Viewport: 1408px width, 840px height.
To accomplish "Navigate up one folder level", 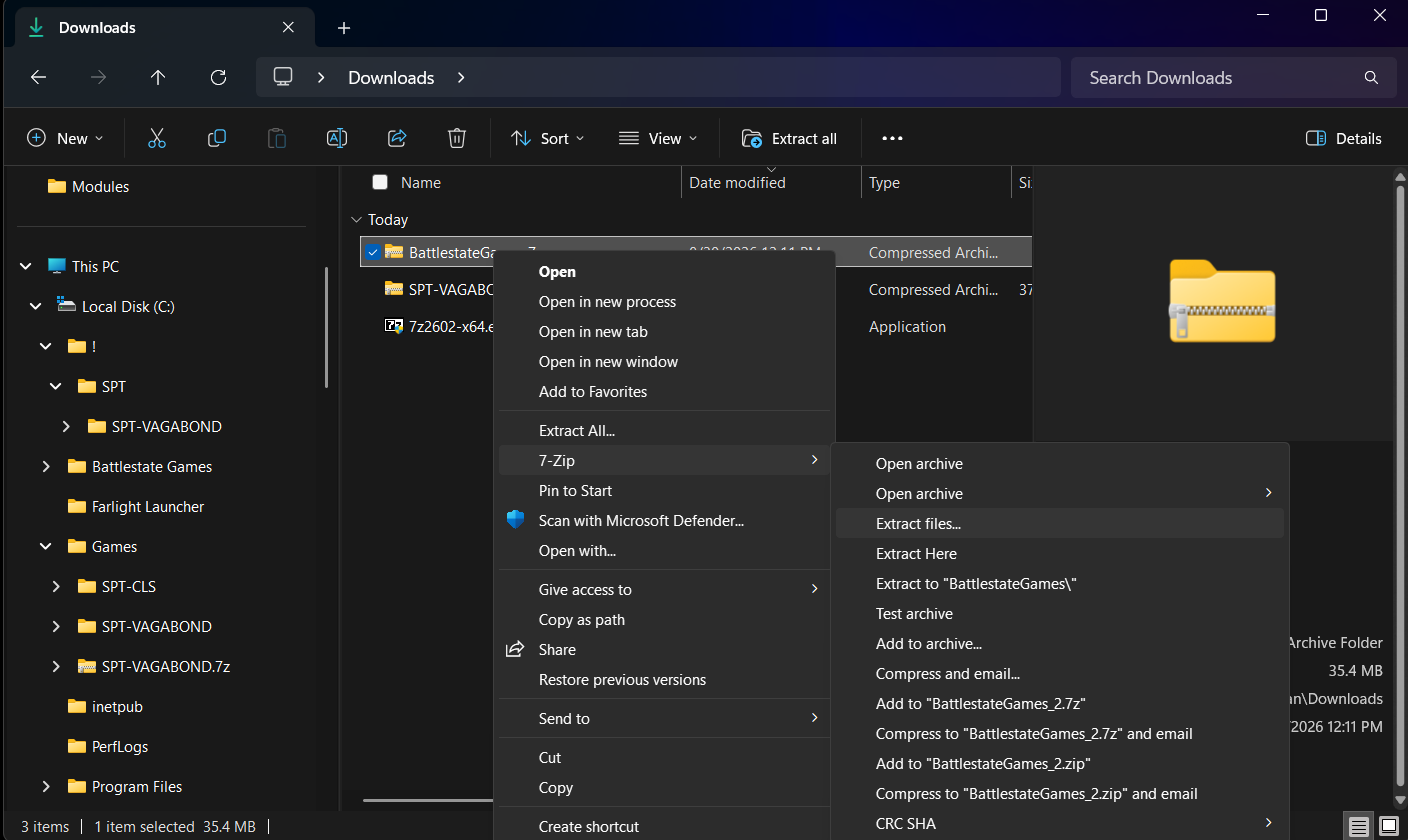I will (158, 77).
